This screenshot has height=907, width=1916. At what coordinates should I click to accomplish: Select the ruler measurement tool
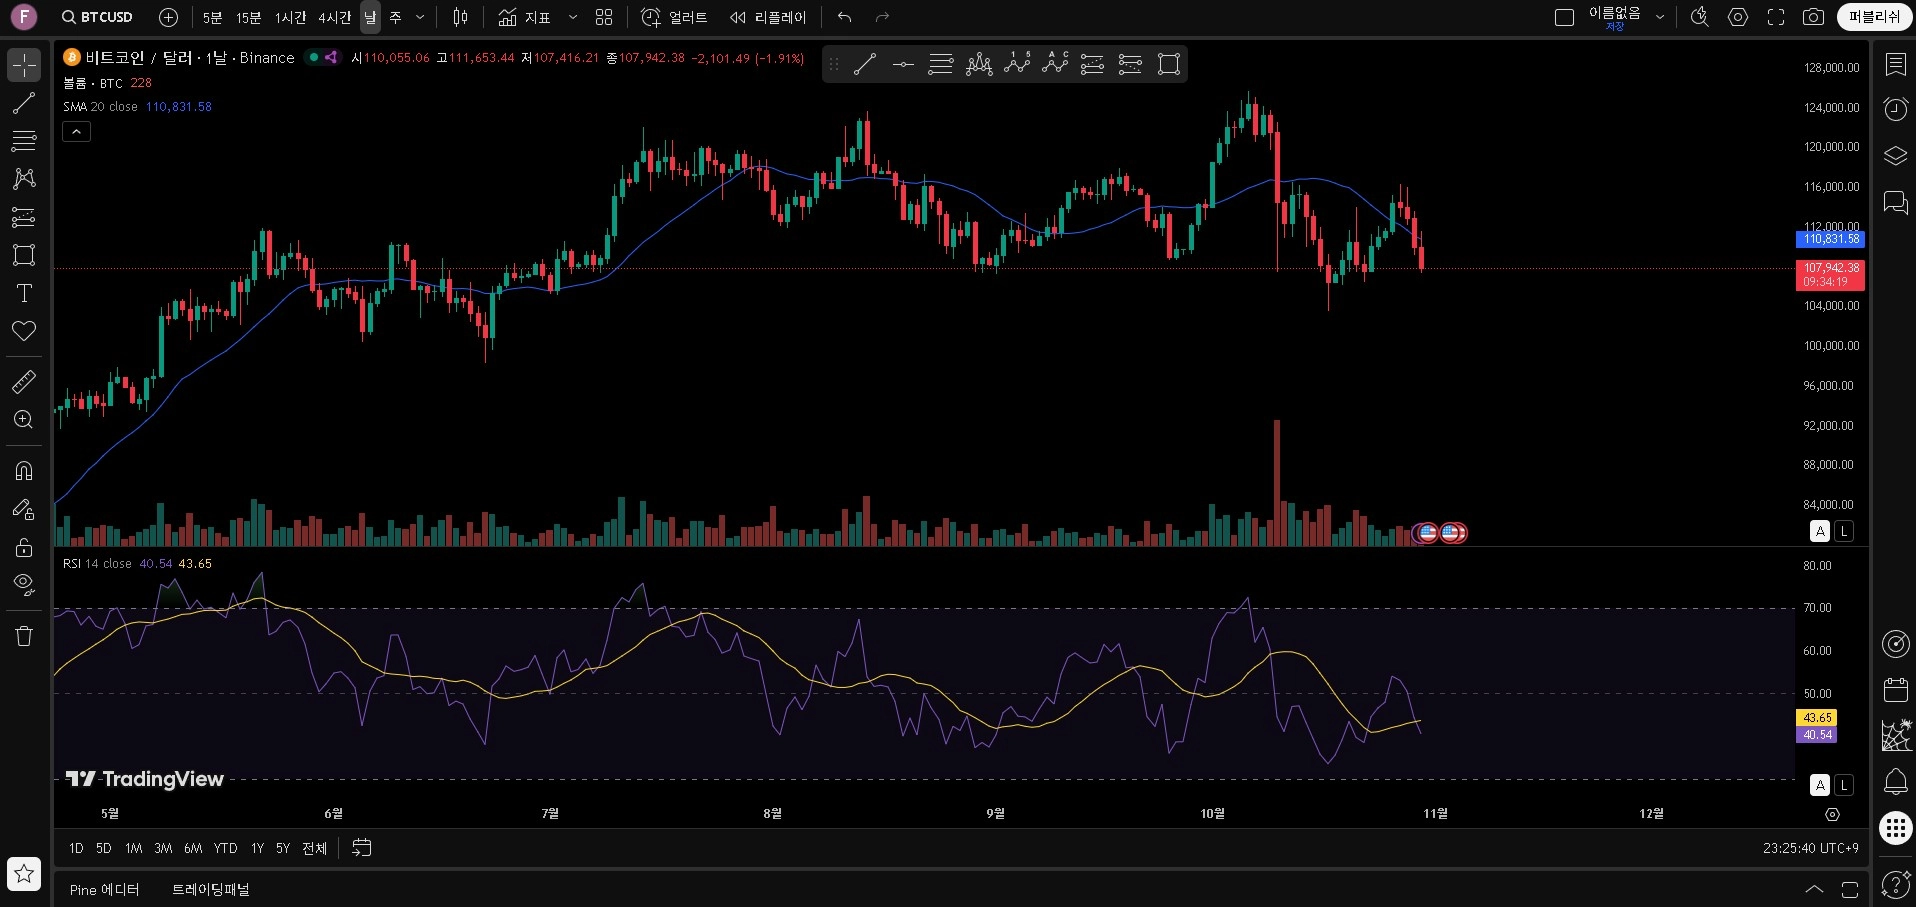[x=23, y=381]
